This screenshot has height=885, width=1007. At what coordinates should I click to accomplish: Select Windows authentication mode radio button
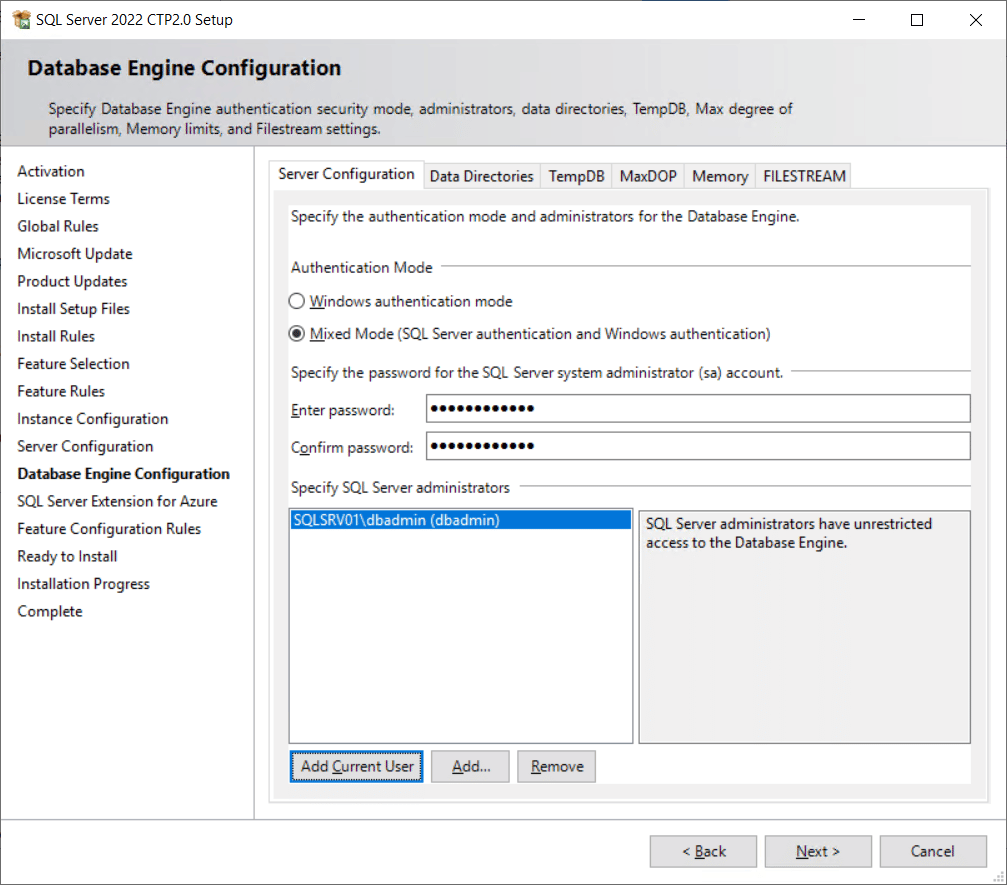(296, 301)
